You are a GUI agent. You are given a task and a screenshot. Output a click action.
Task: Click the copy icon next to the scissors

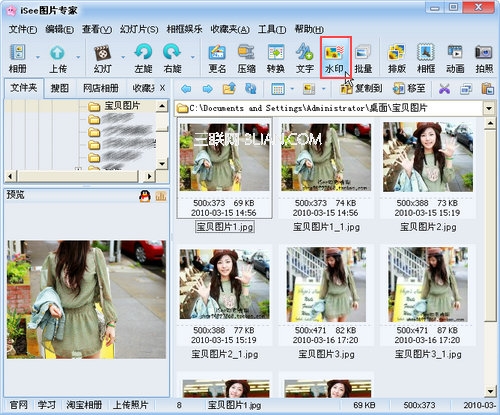tap(466, 89)
